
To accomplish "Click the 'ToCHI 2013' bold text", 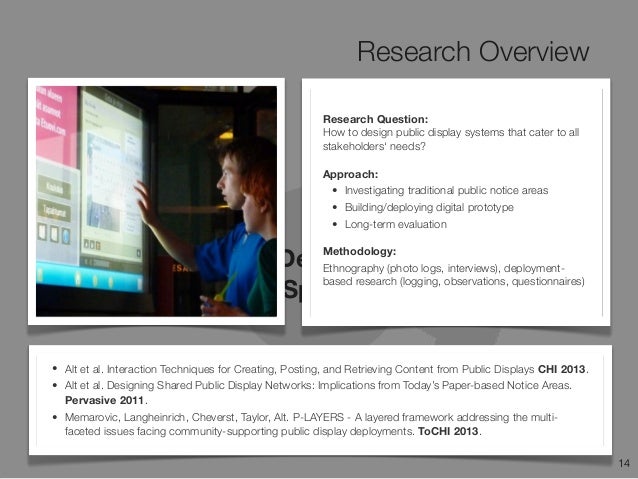I will pyautogui.click(x=448, y=431).
